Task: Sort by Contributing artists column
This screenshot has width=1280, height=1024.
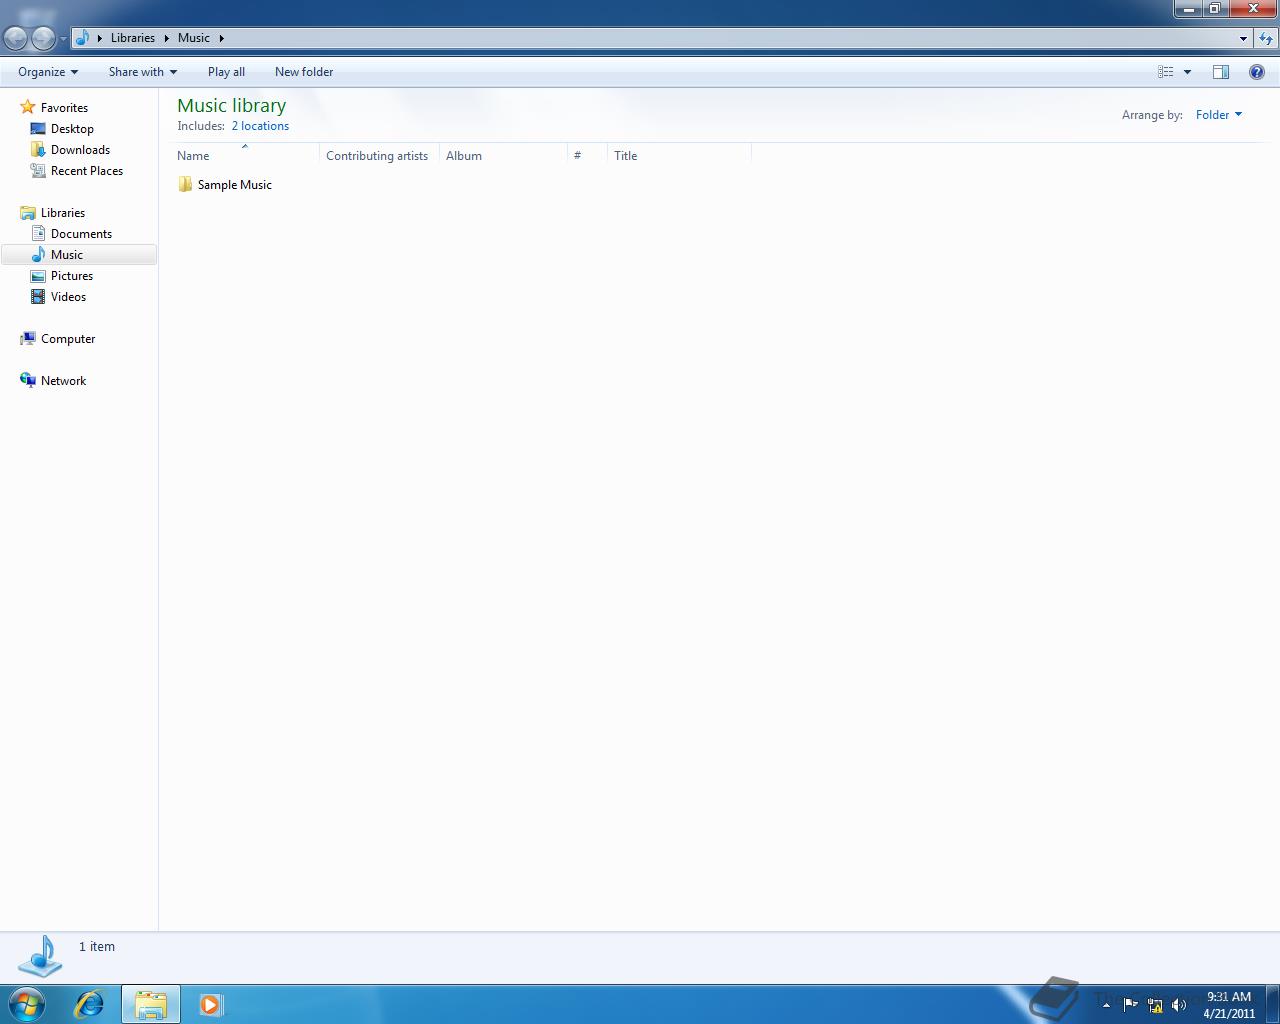Action: tap(379, 155)
